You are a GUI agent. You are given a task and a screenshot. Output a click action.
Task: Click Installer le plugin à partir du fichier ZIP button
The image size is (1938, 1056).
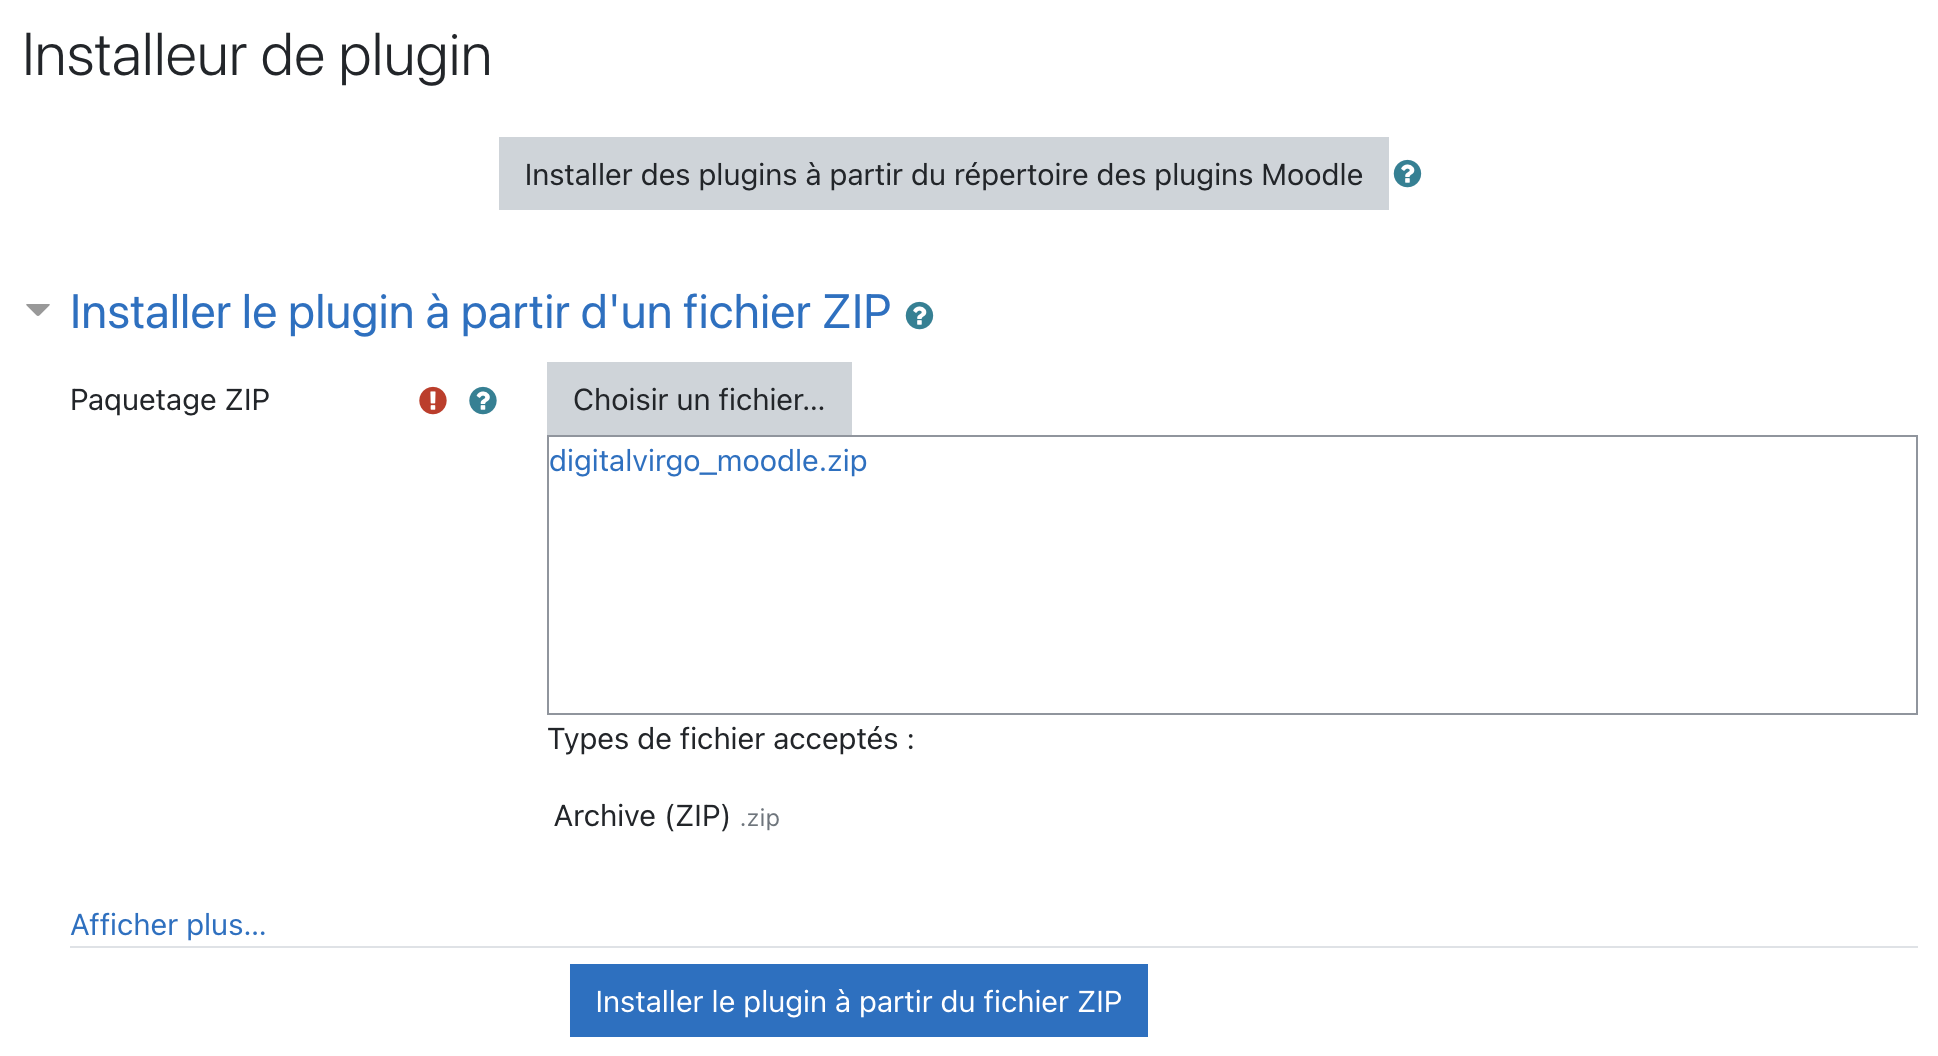859,1001
